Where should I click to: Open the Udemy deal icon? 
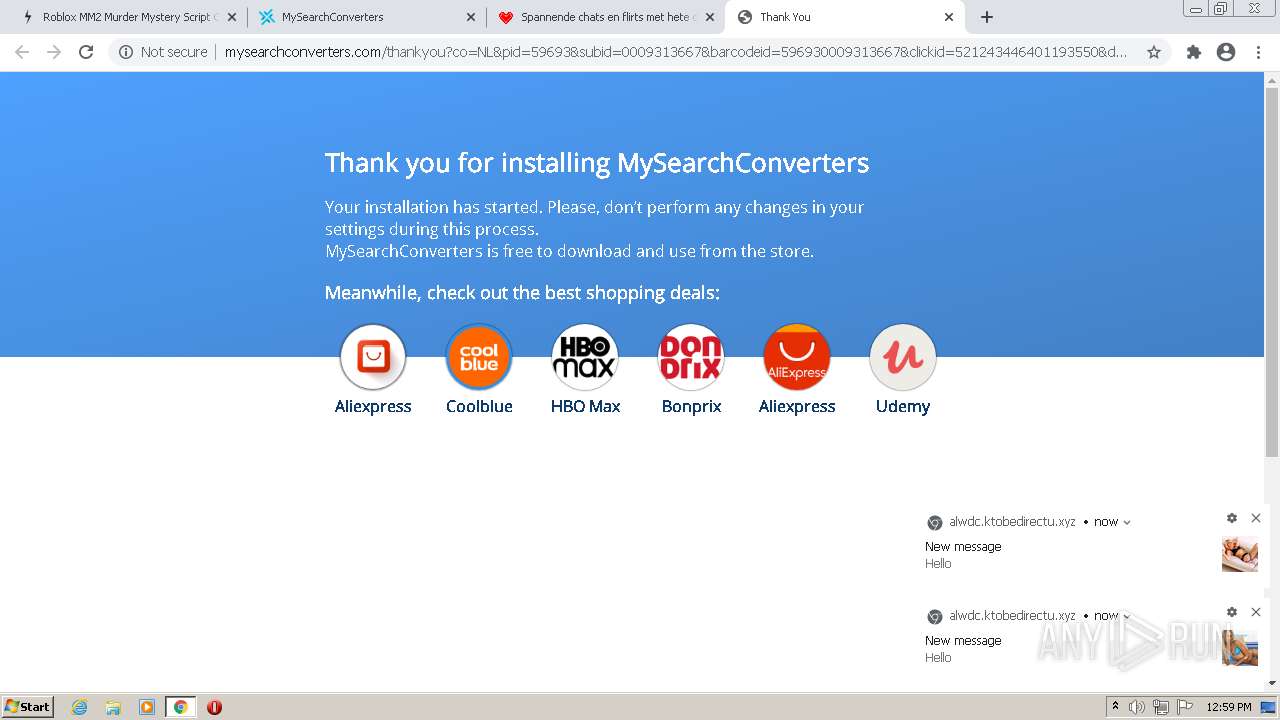tap(903, 357)
